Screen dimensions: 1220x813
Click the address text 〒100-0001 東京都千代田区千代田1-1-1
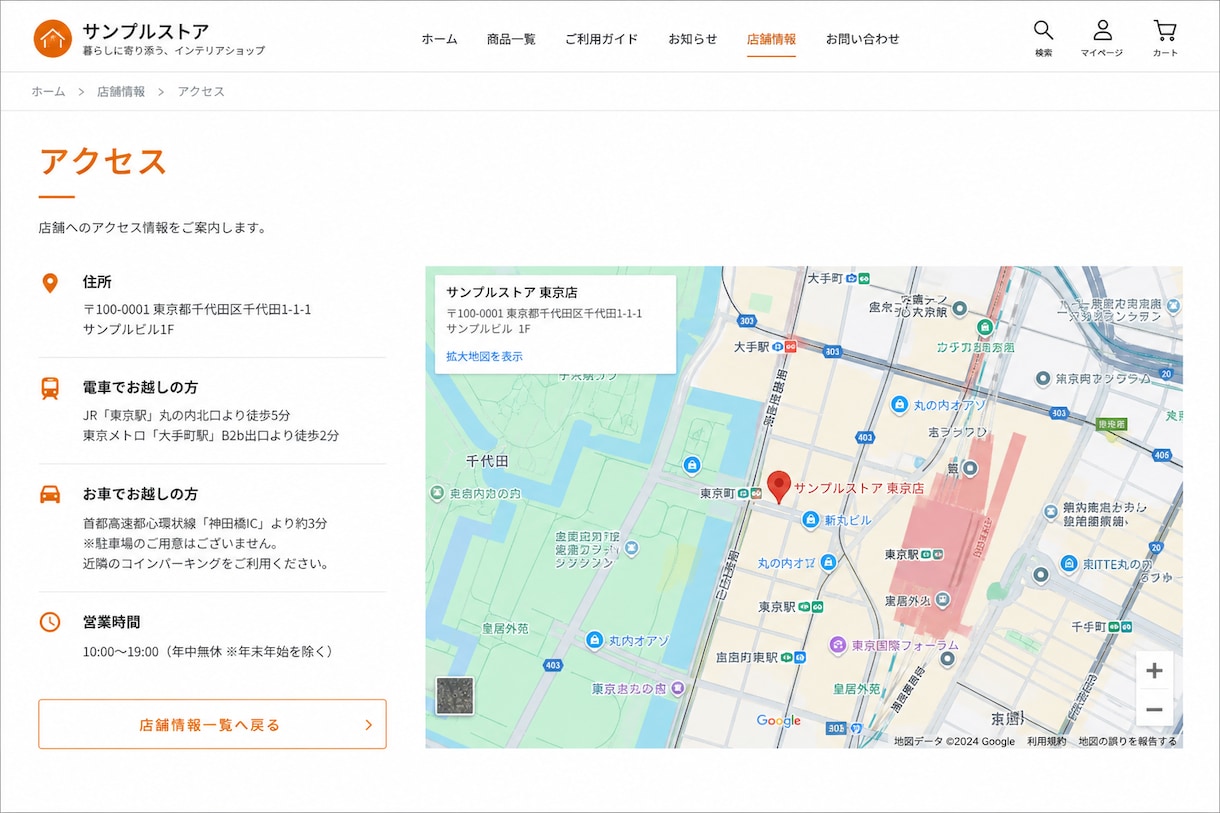[197, 309]
